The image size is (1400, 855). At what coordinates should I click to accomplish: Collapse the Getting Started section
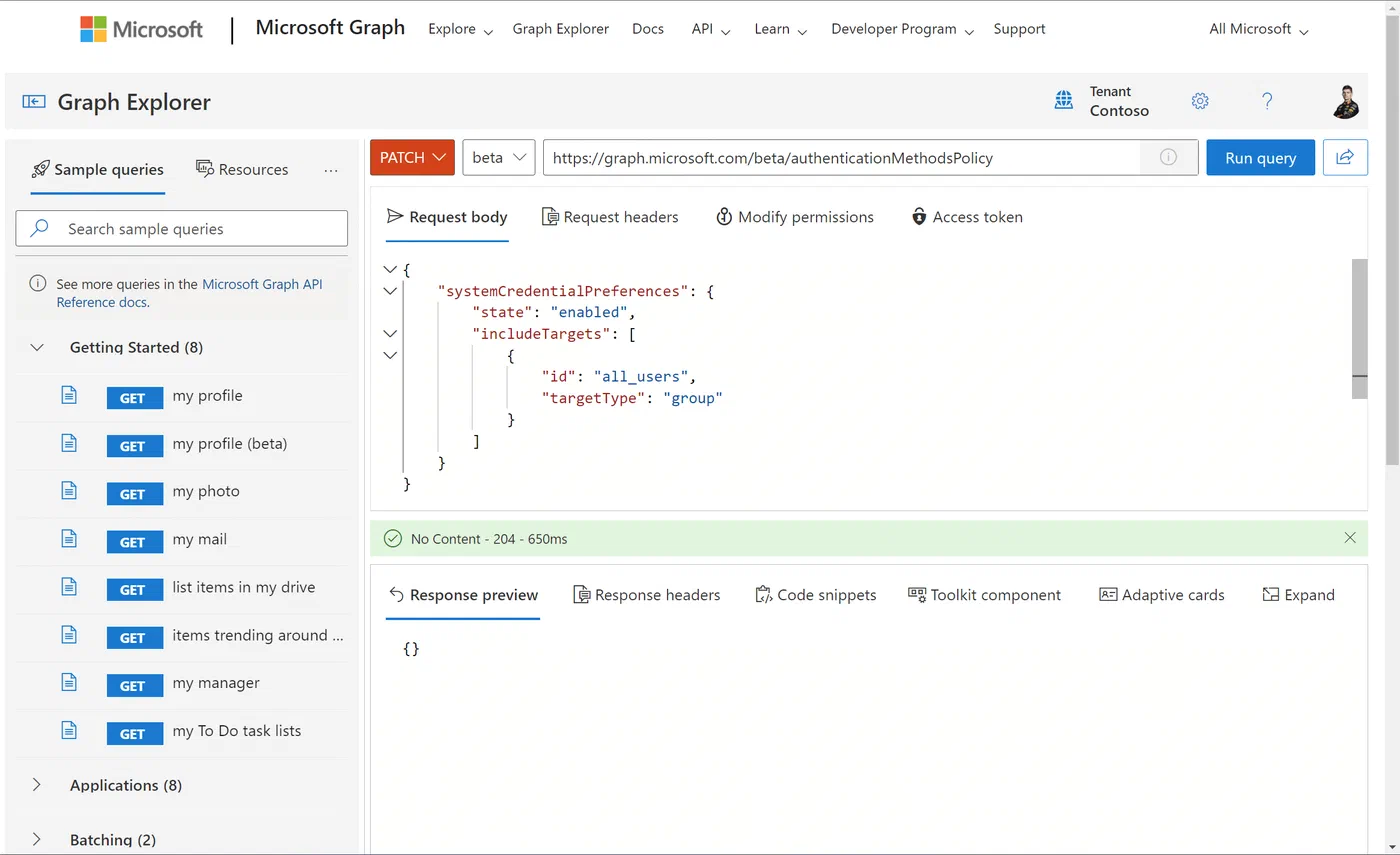pyautogui.click(x=37, y=348)
